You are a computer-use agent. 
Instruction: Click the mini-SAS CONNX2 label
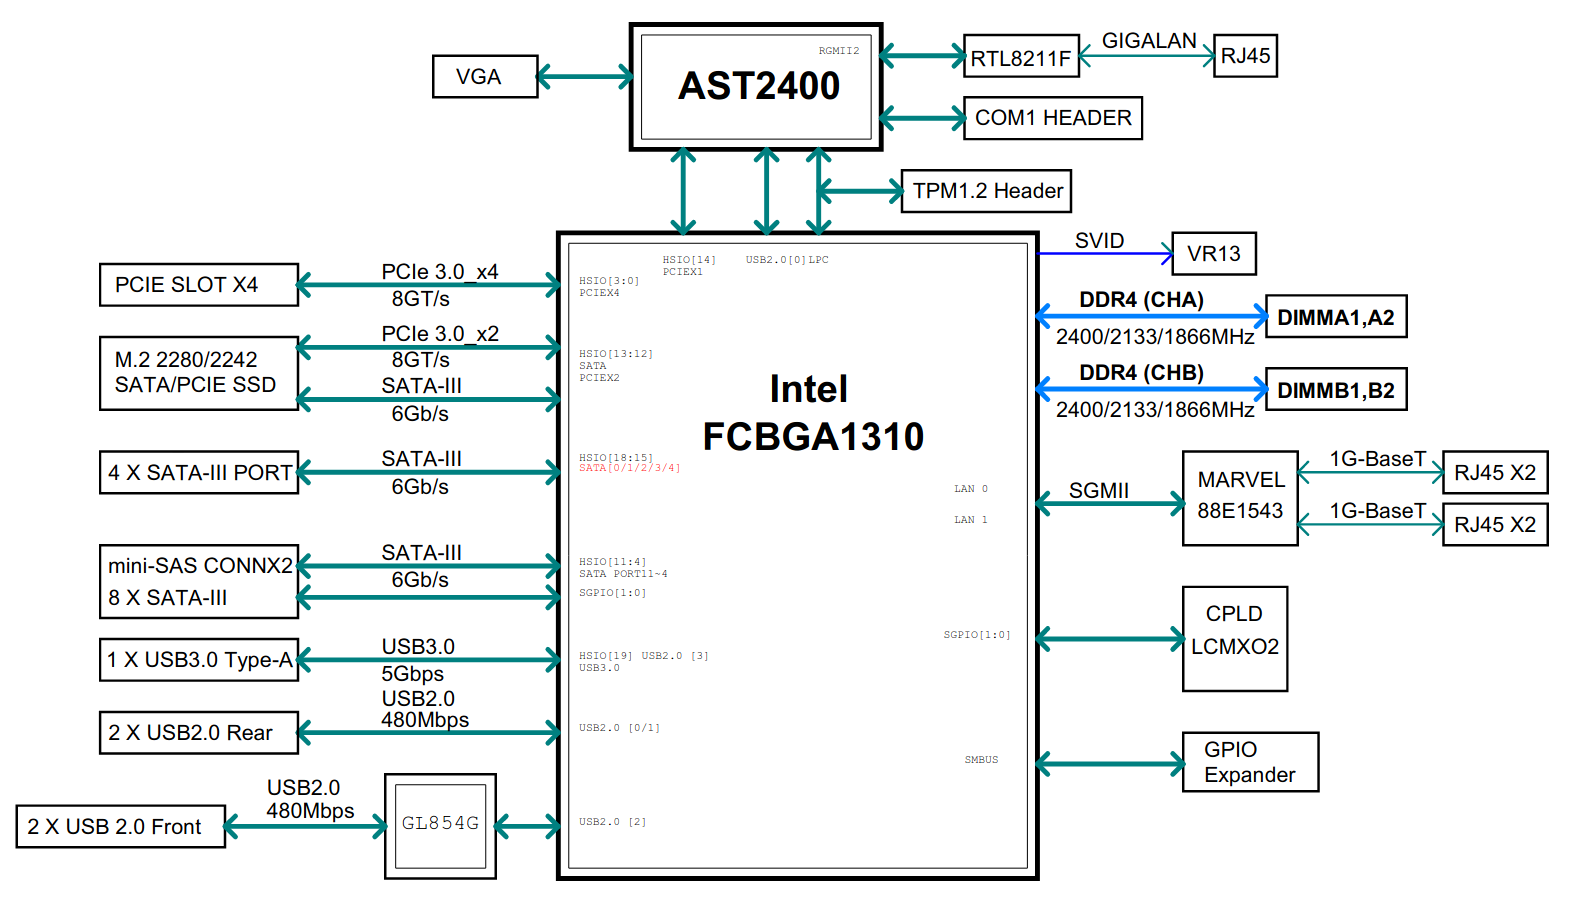tap(200, 565)
